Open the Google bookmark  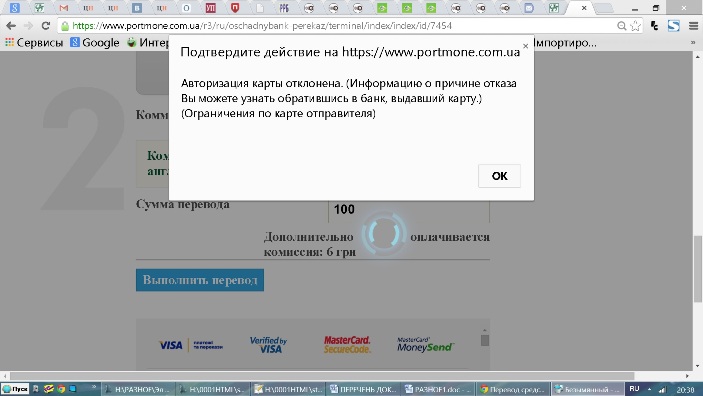click(x=95, y=43)
